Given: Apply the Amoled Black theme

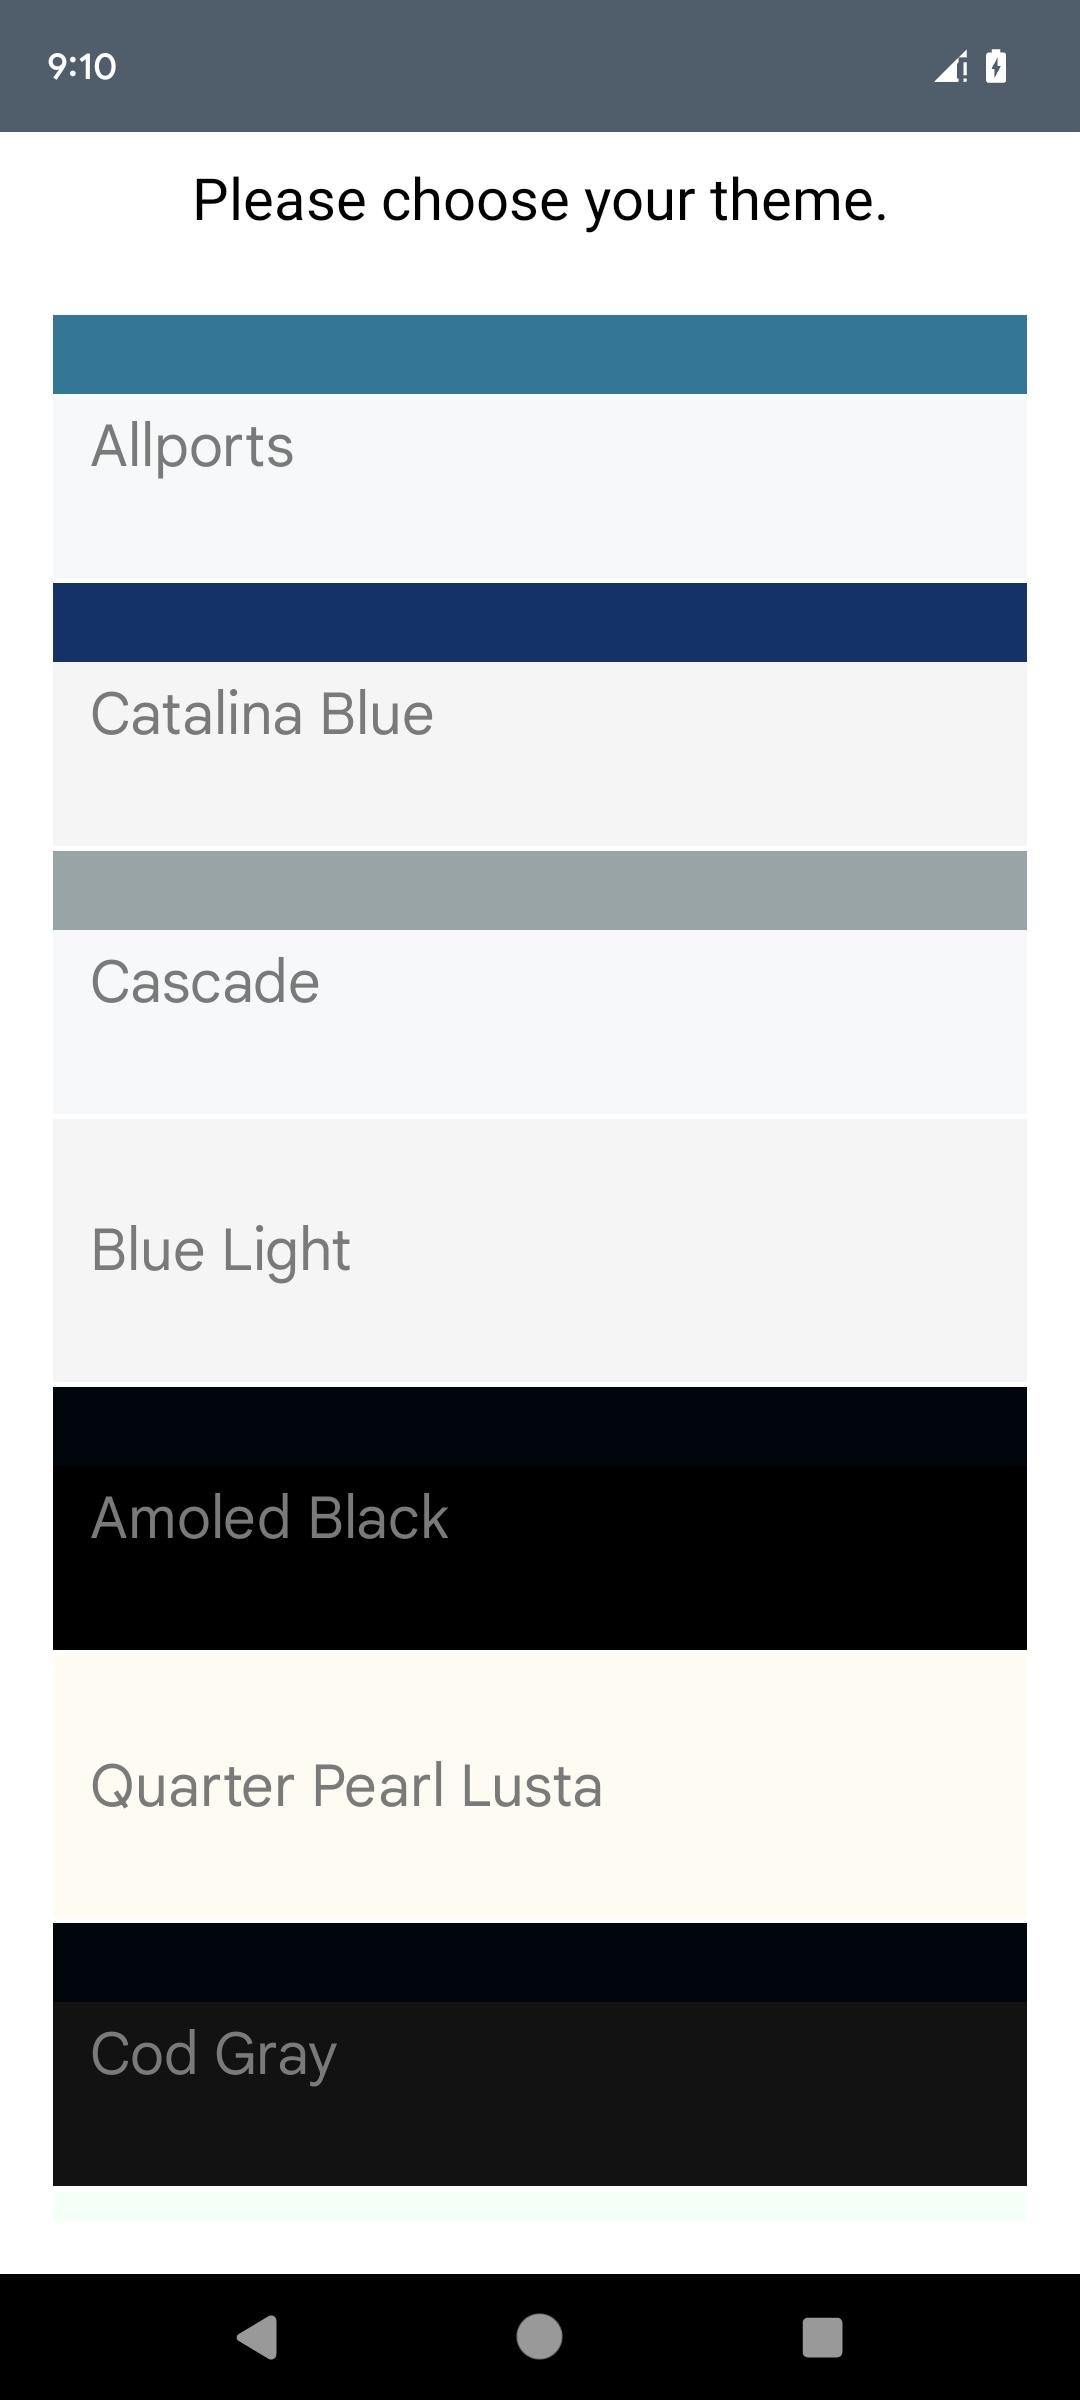Looking at the screenshot, I should point(540,1519).
